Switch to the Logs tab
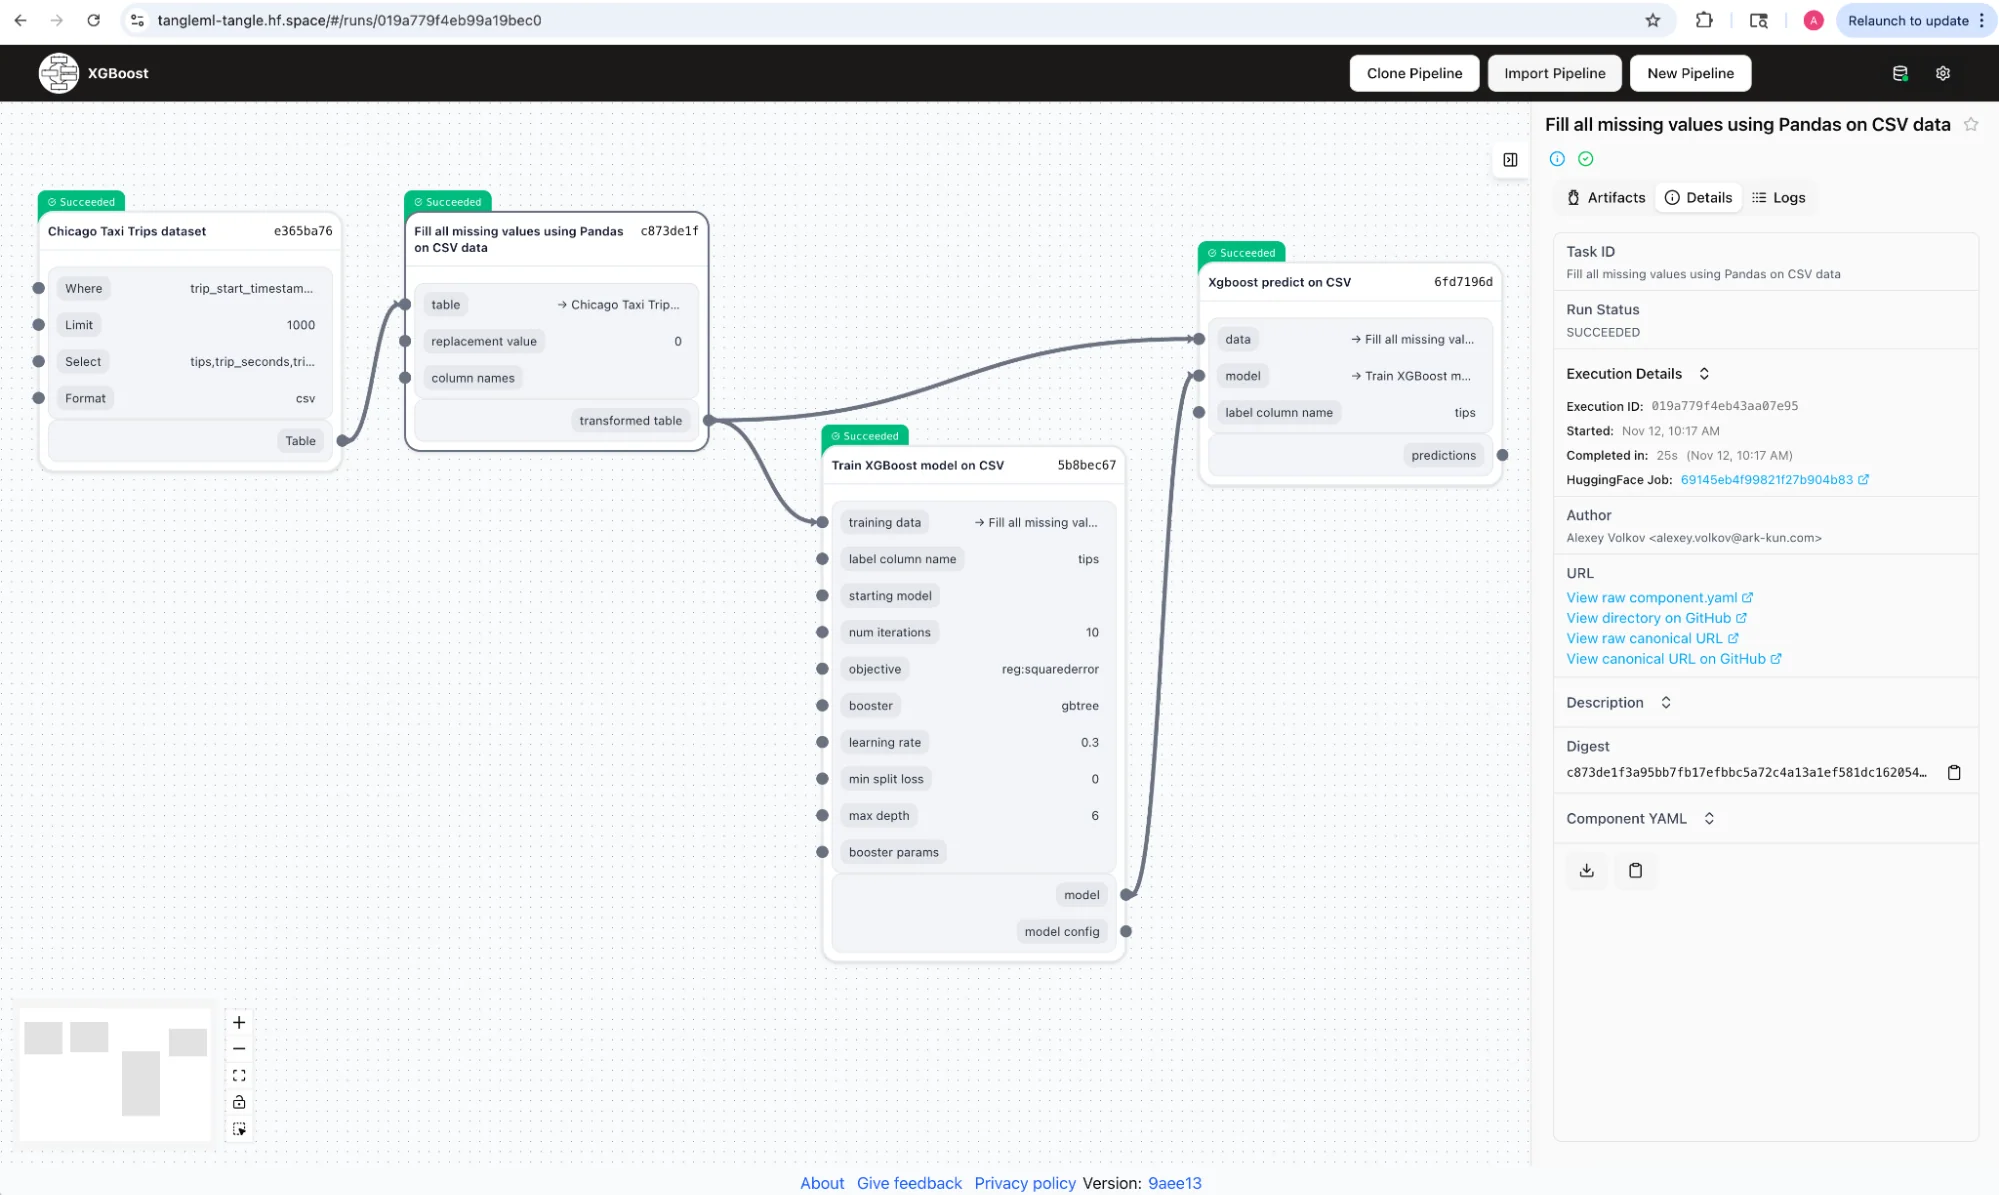The image size is (1999, 1195). (x=1778, y=198)
